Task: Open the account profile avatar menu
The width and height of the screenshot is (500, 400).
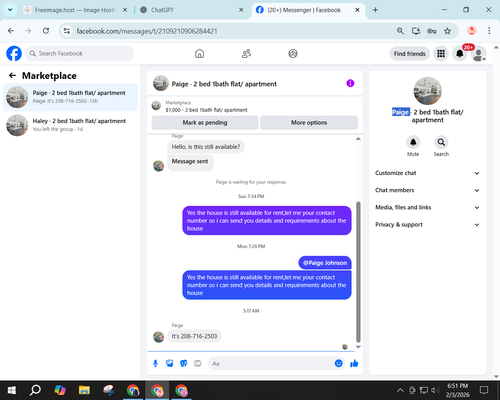Action: pyautogui.click(x=478, y=54)
